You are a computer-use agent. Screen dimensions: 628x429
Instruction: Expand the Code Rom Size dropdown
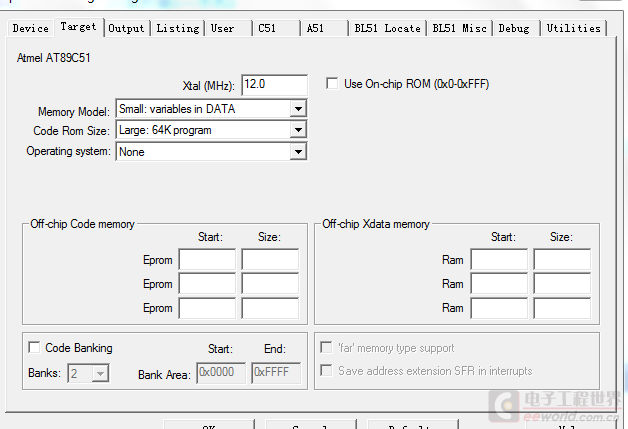pos(298,130)
